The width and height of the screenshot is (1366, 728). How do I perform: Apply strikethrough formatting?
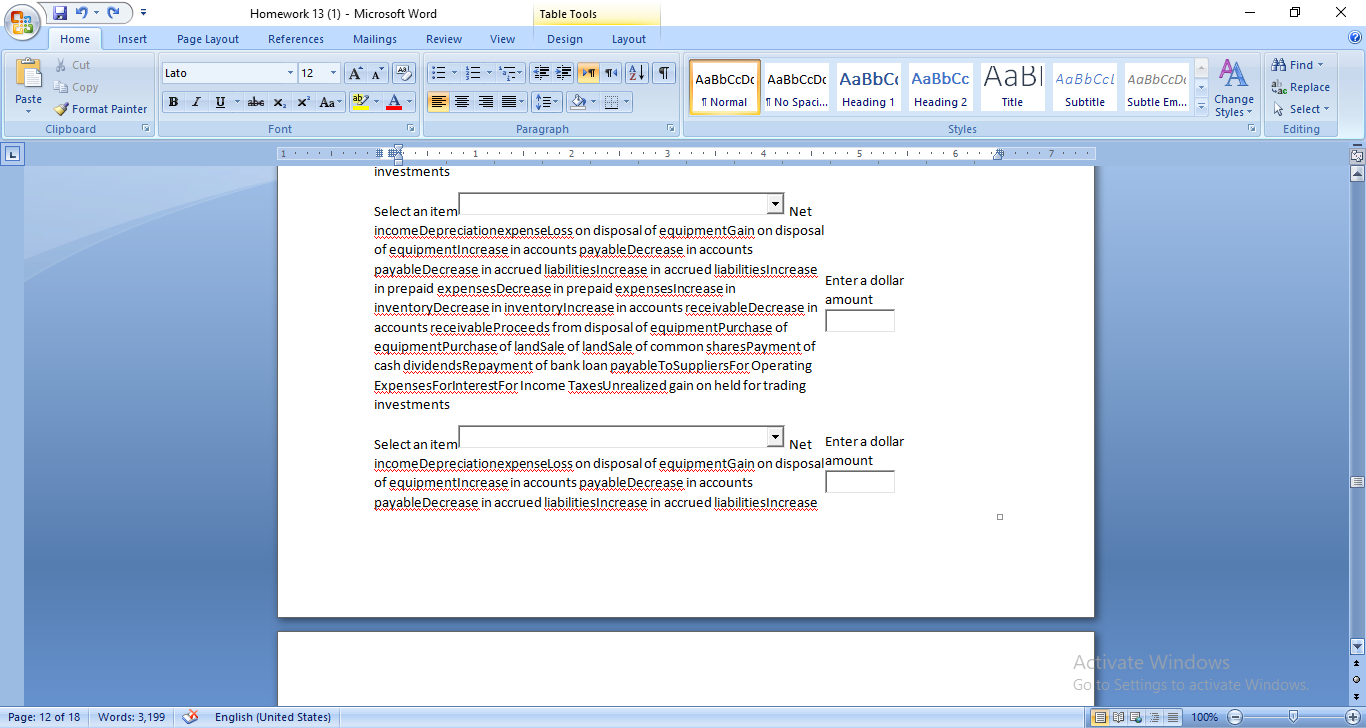(256, 102)
